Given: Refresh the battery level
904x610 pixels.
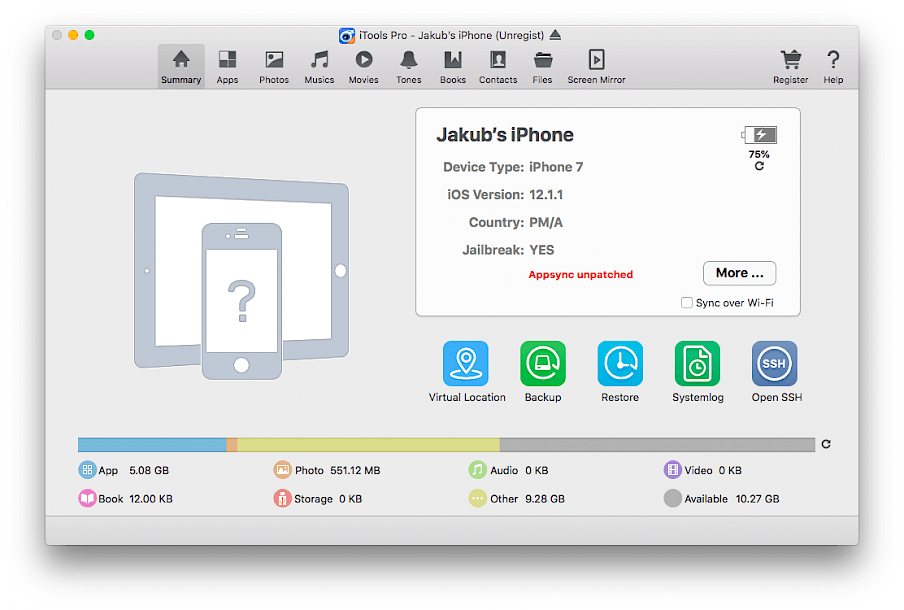Looking at the screenshot, I should tap(759, 166).
